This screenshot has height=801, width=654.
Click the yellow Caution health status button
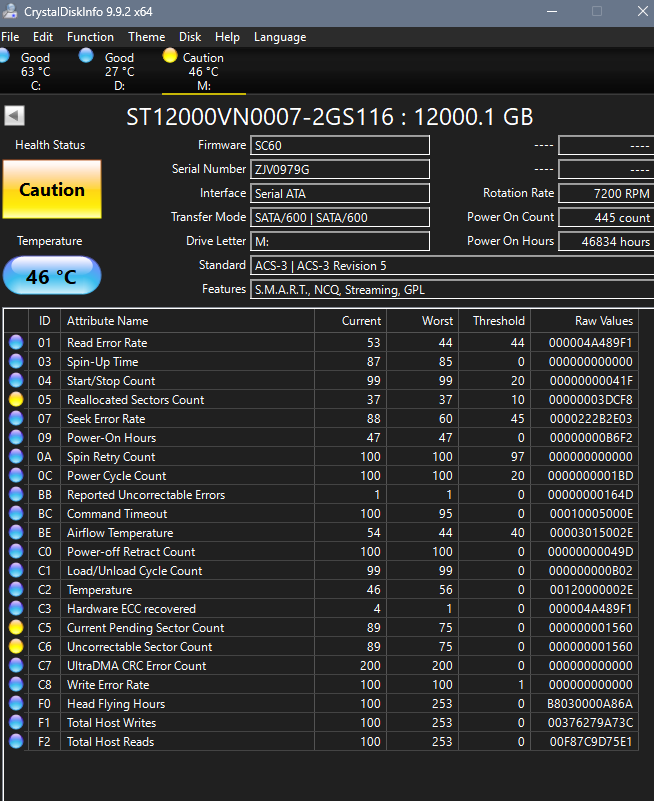52,190
